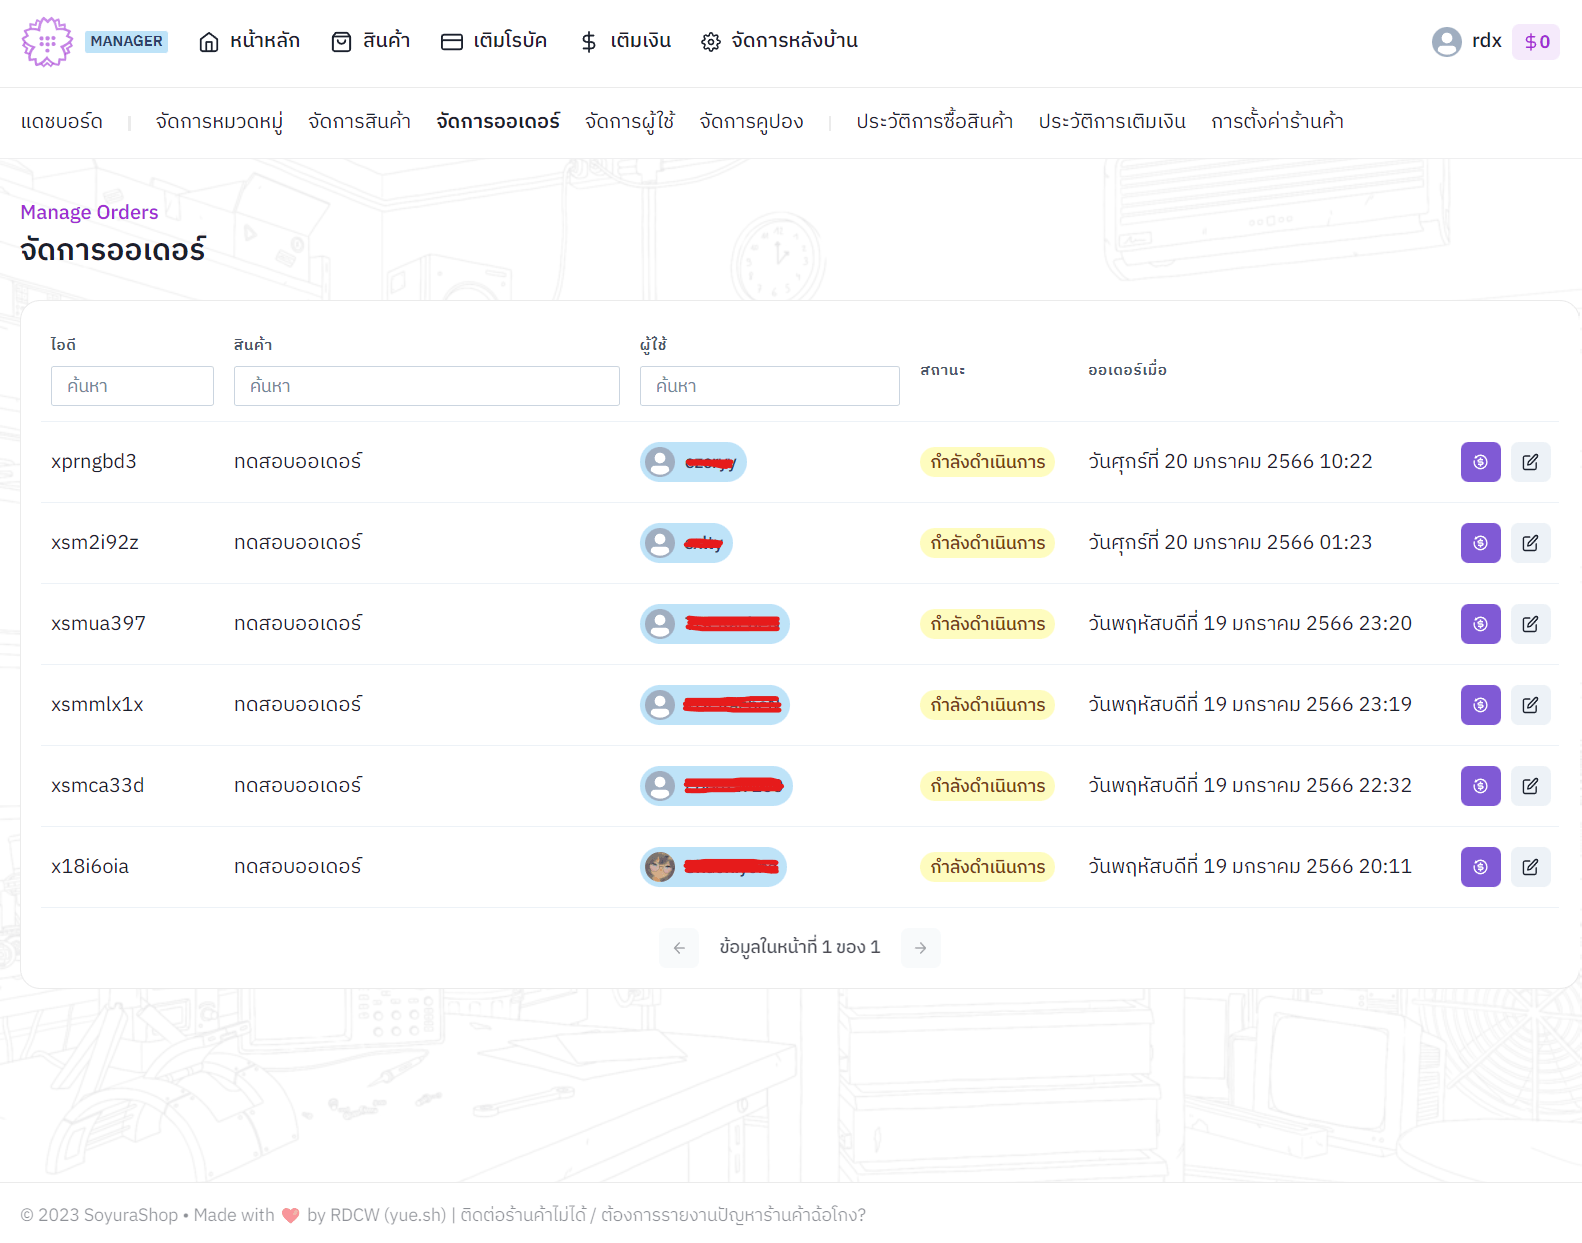
Task: Go to next page with right arrow
Action: 920,948
